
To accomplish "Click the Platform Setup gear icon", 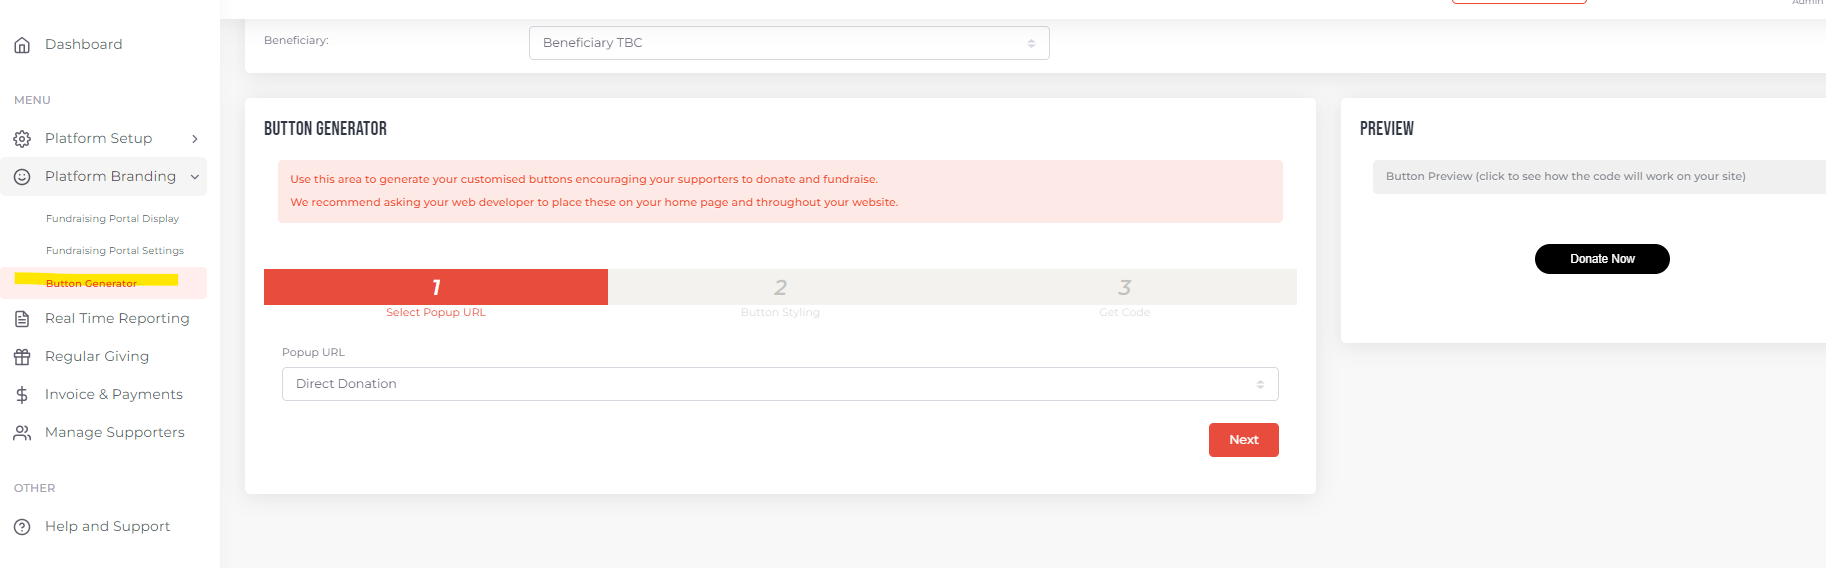I will click(x=22, y=139).
